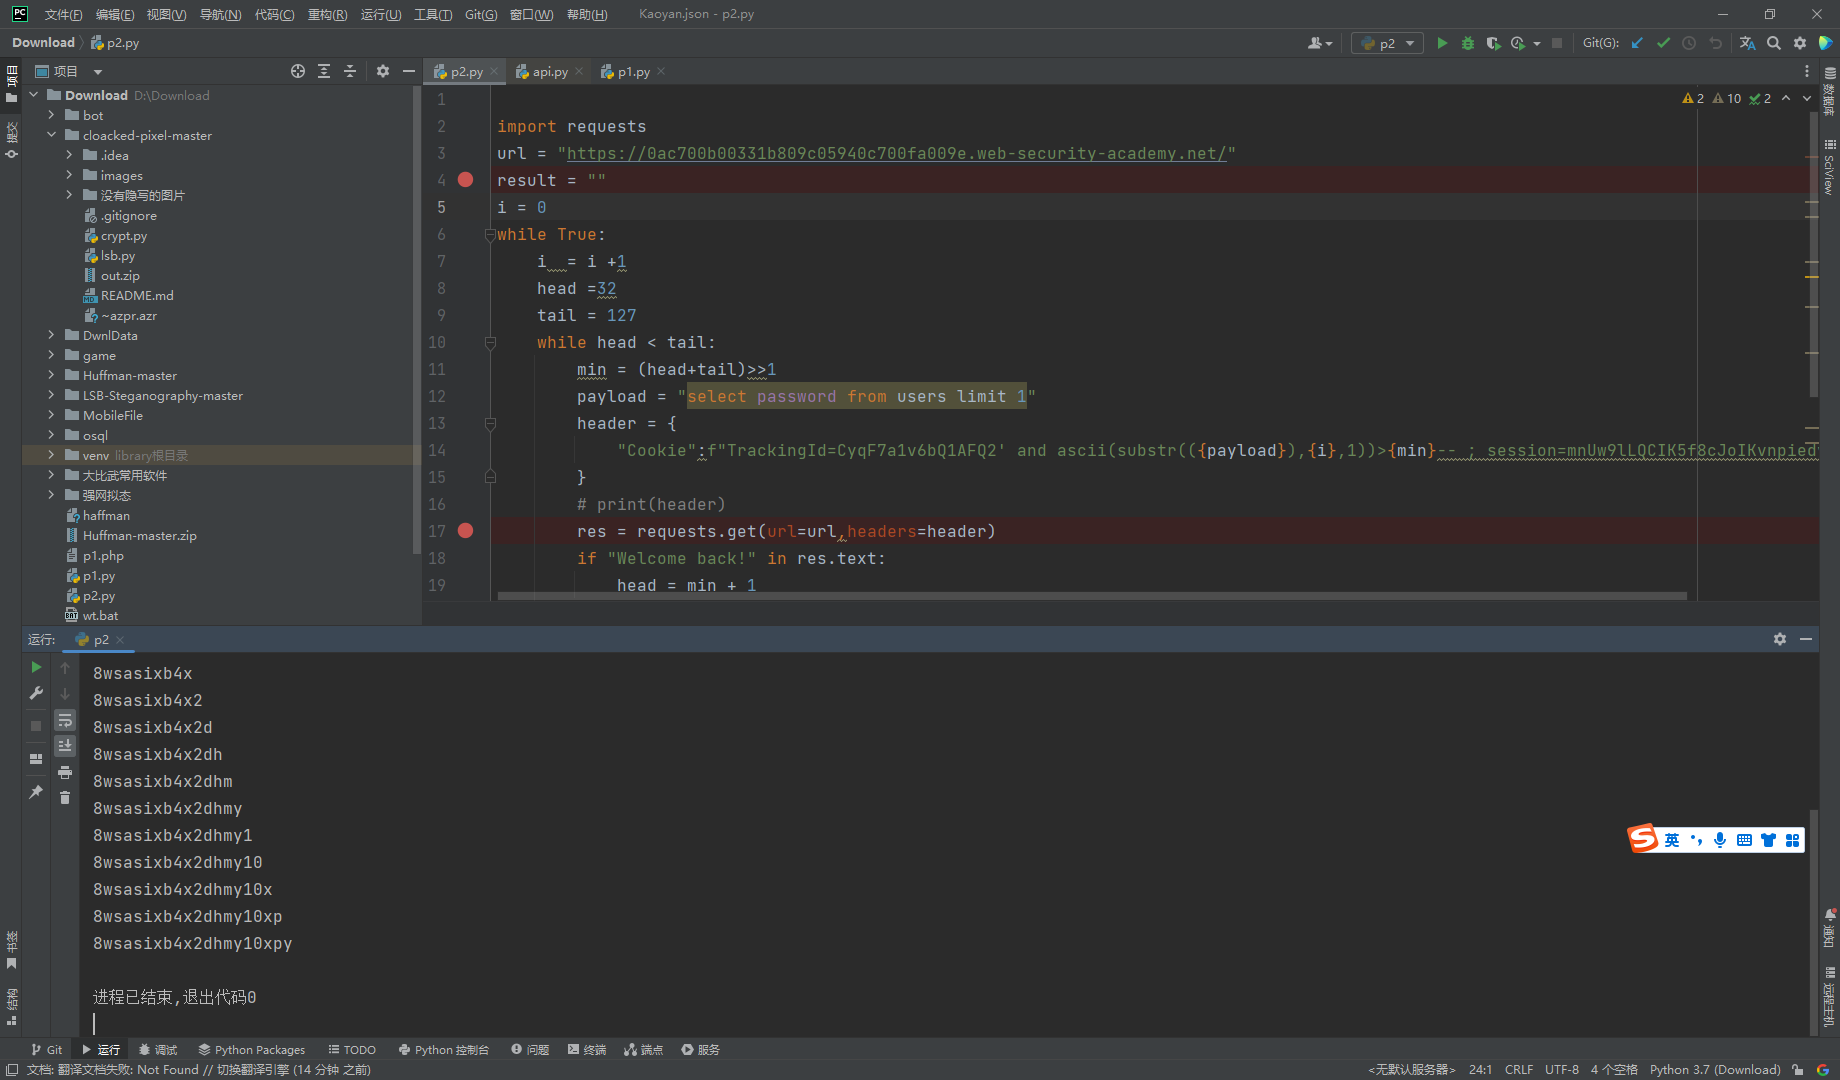The height and width of the screenshot is (1080, 1840).
Task: Collapse the cloacked-pixel-master folder
Action: click(x=51, y=135)
